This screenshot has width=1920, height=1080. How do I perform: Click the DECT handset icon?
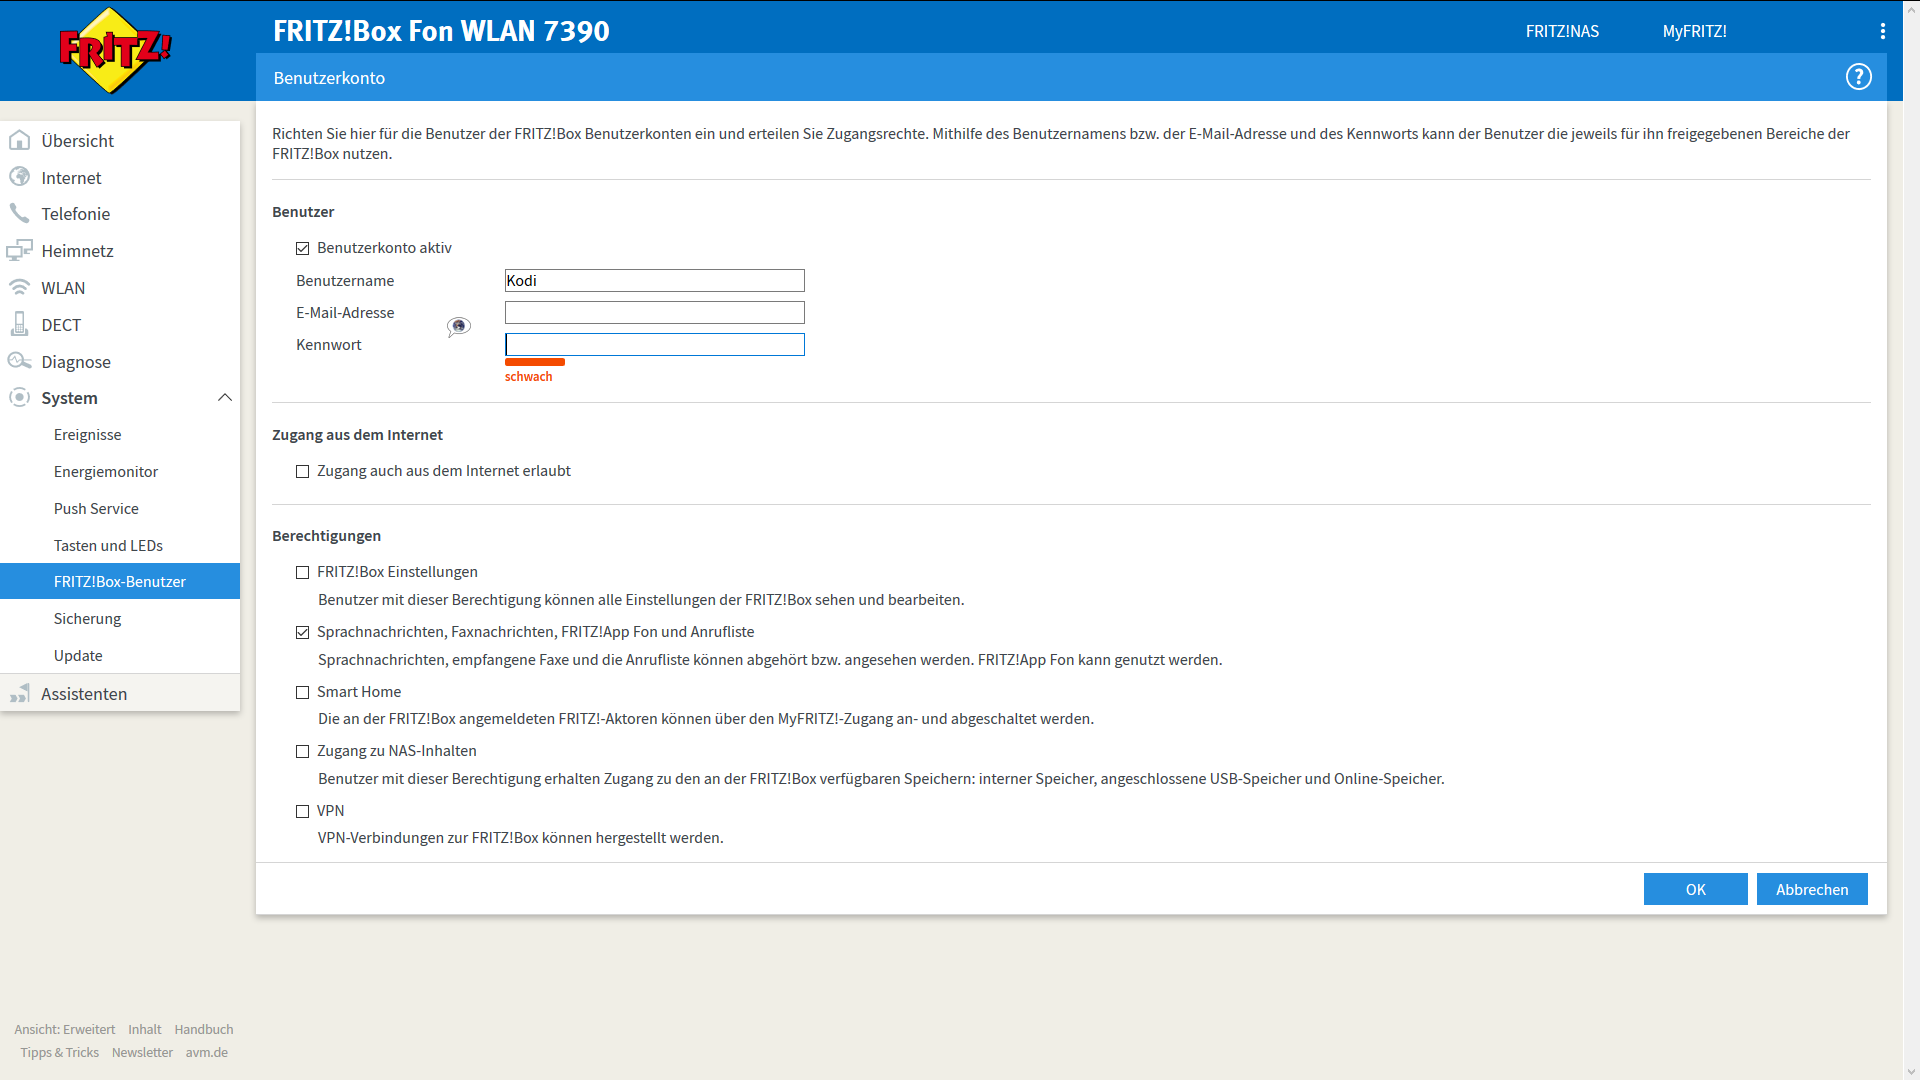pos(19,324)
